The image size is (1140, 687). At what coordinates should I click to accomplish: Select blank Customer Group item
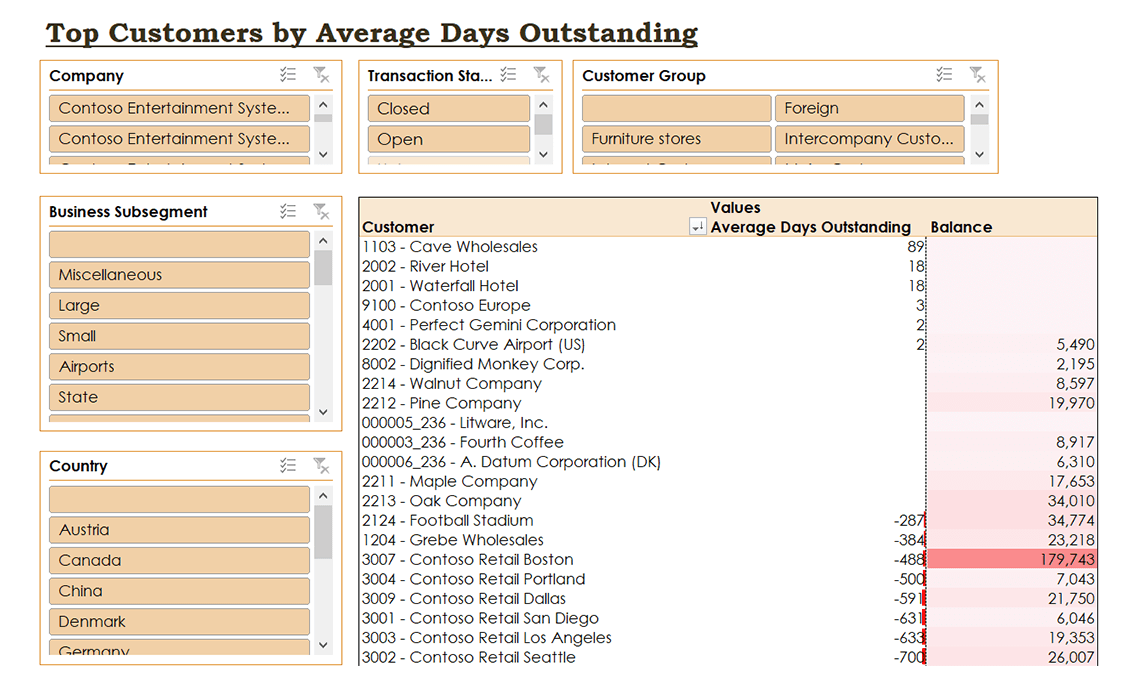[x=676, y=108]
